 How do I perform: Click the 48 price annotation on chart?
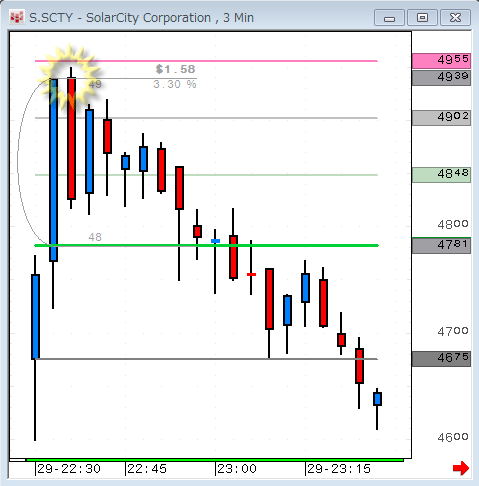95,237
